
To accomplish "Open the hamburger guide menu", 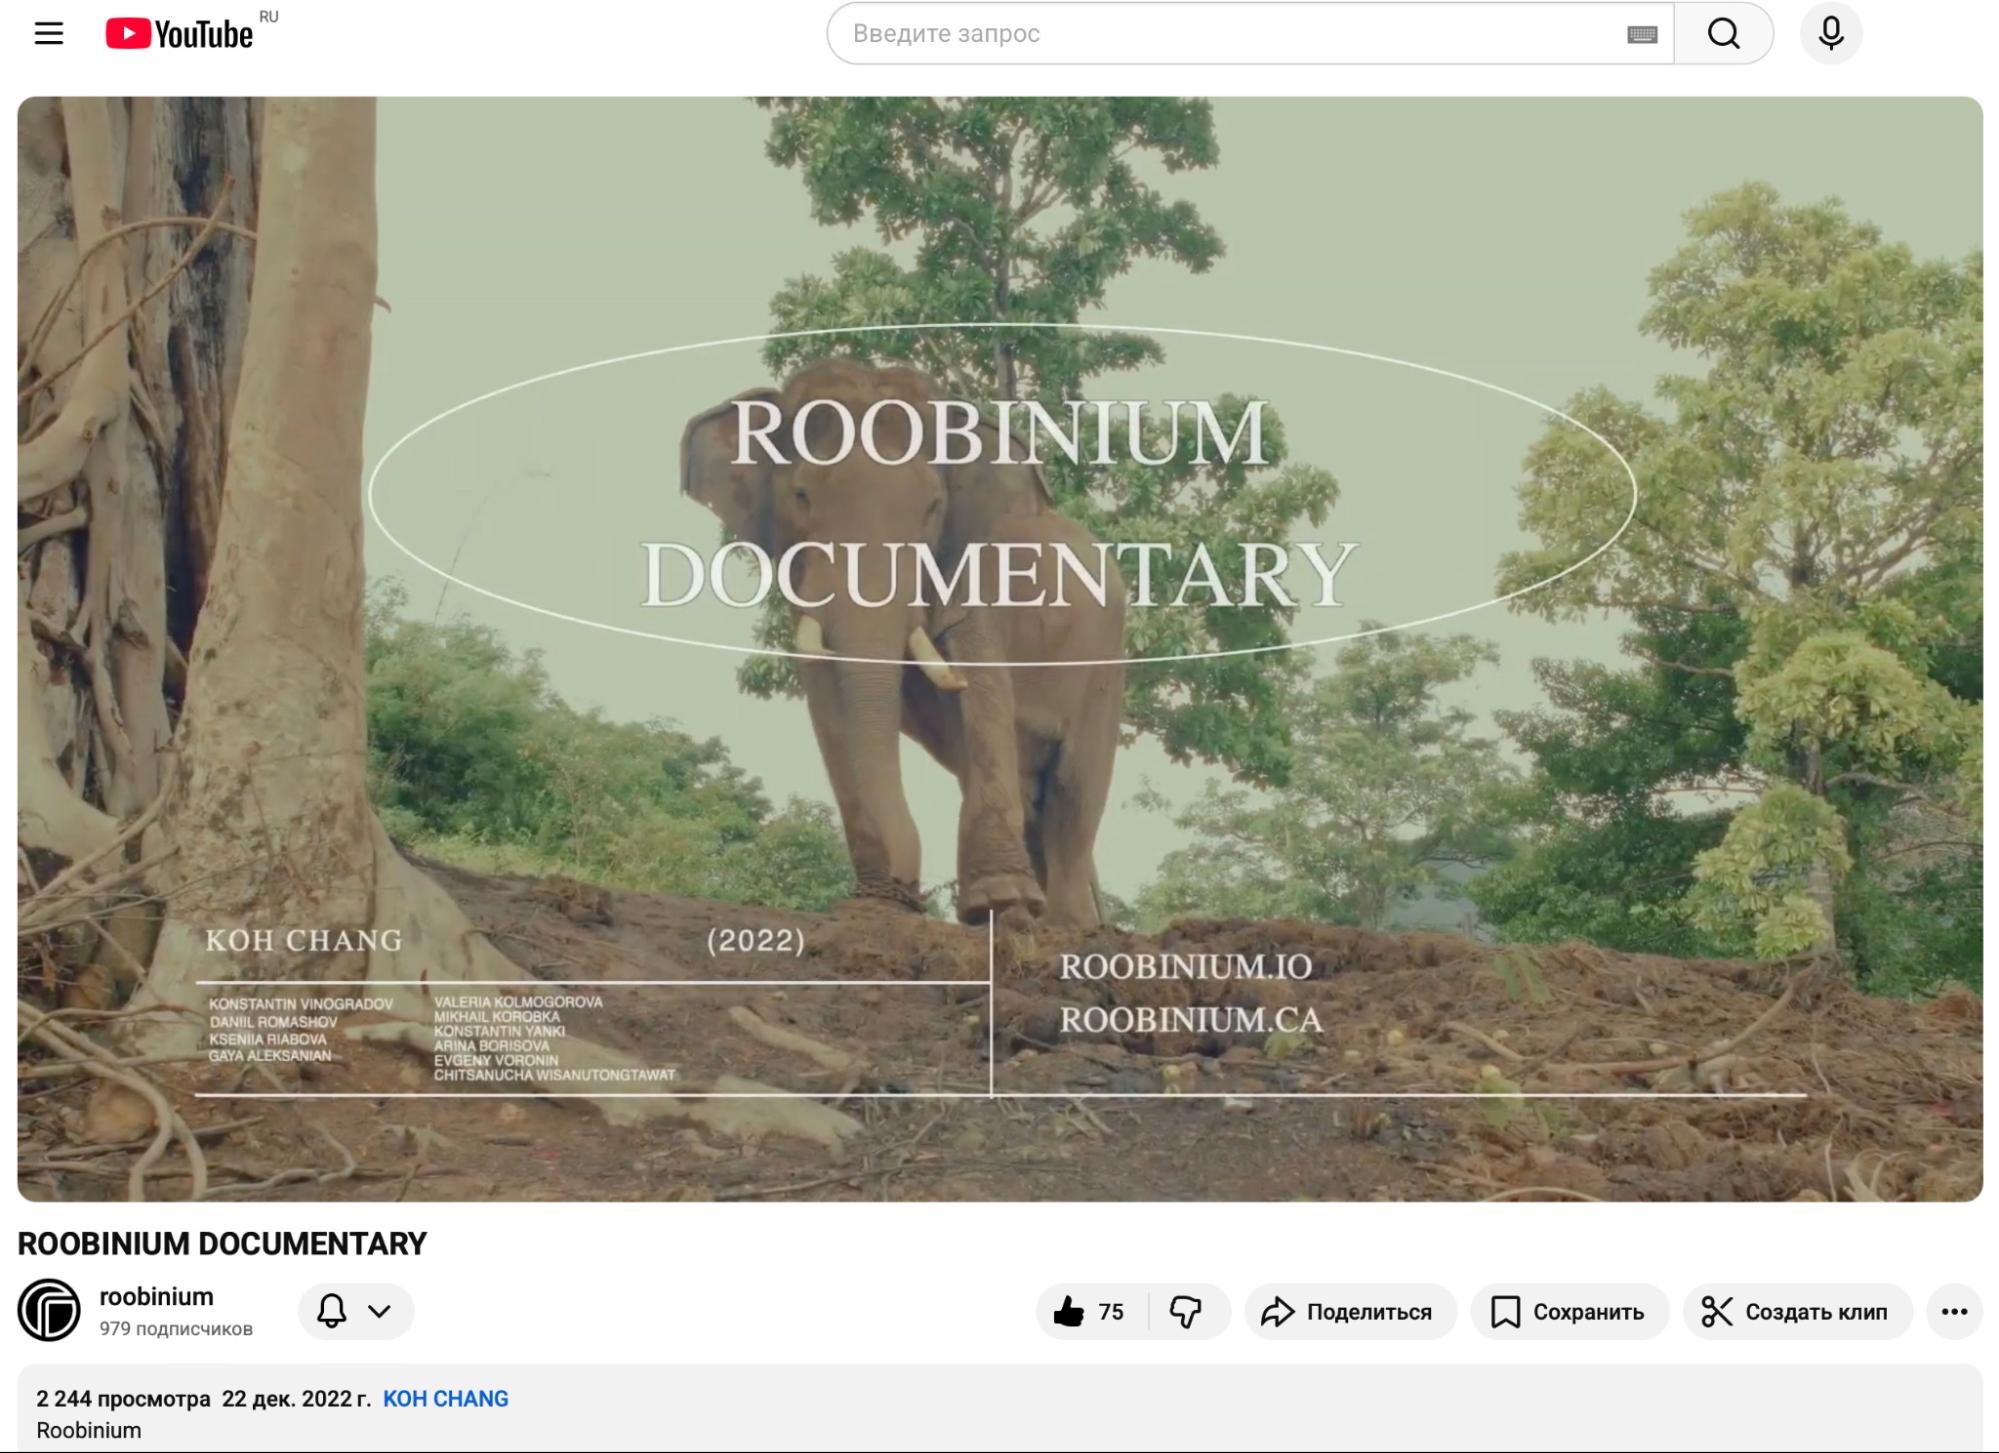I will click(x=48, y=33).
